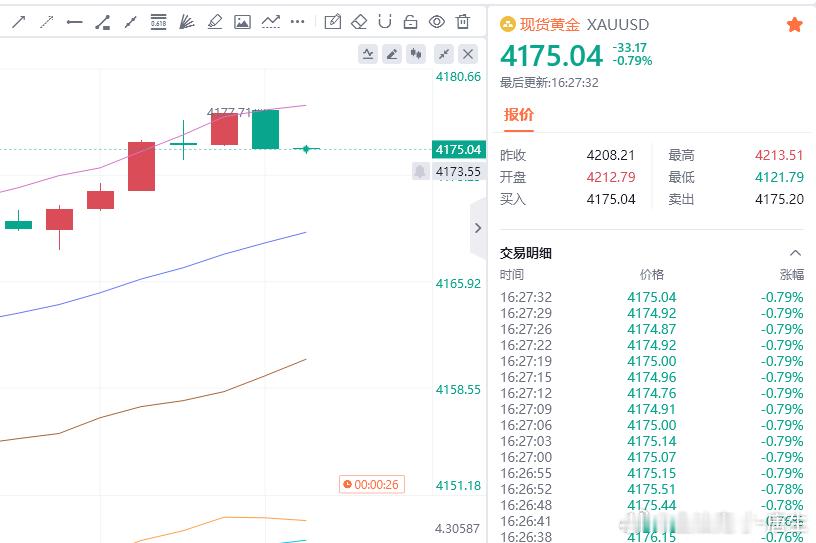This screenshot has width=816, height=543.
Task: Collapse the side panel with right chevron
Action: (x=478, y=228)
